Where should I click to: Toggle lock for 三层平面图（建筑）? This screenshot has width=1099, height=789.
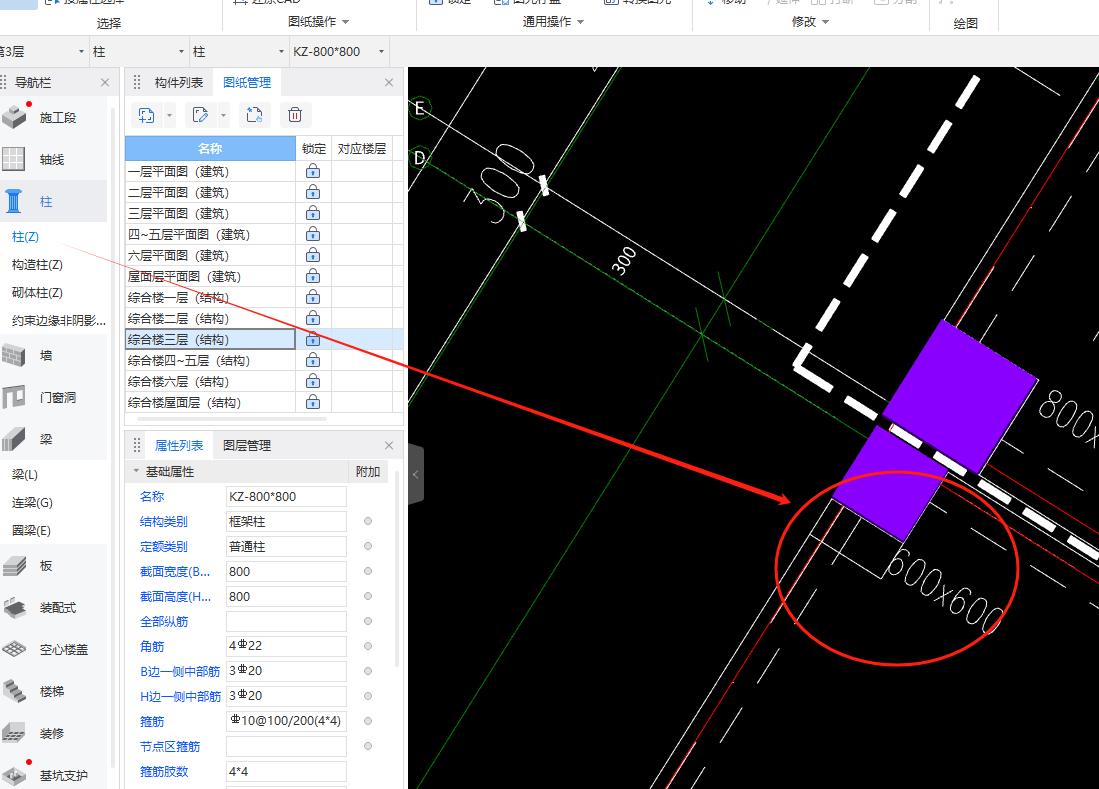(x=313, y=213)
